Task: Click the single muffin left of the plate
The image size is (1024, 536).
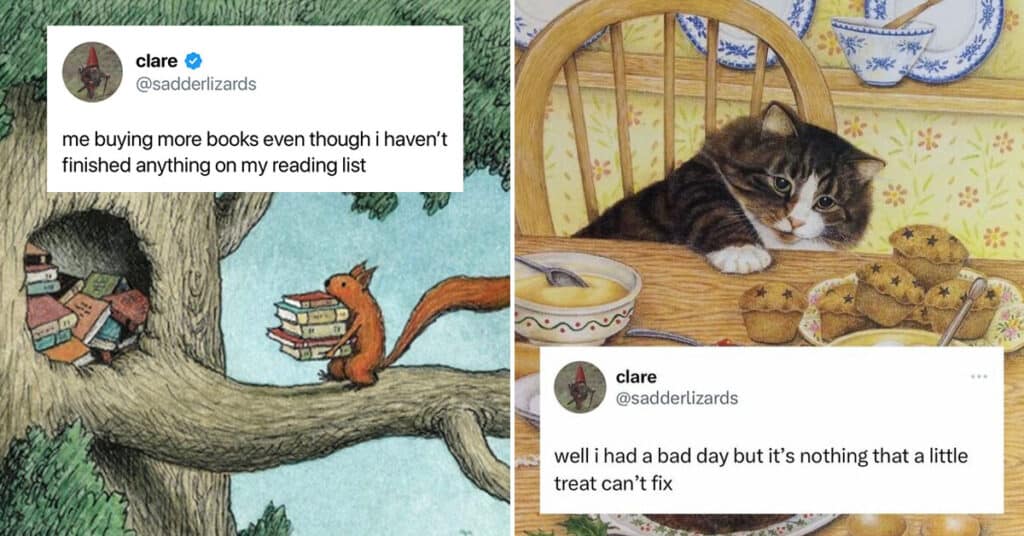Action: click(x=772, y=312)
